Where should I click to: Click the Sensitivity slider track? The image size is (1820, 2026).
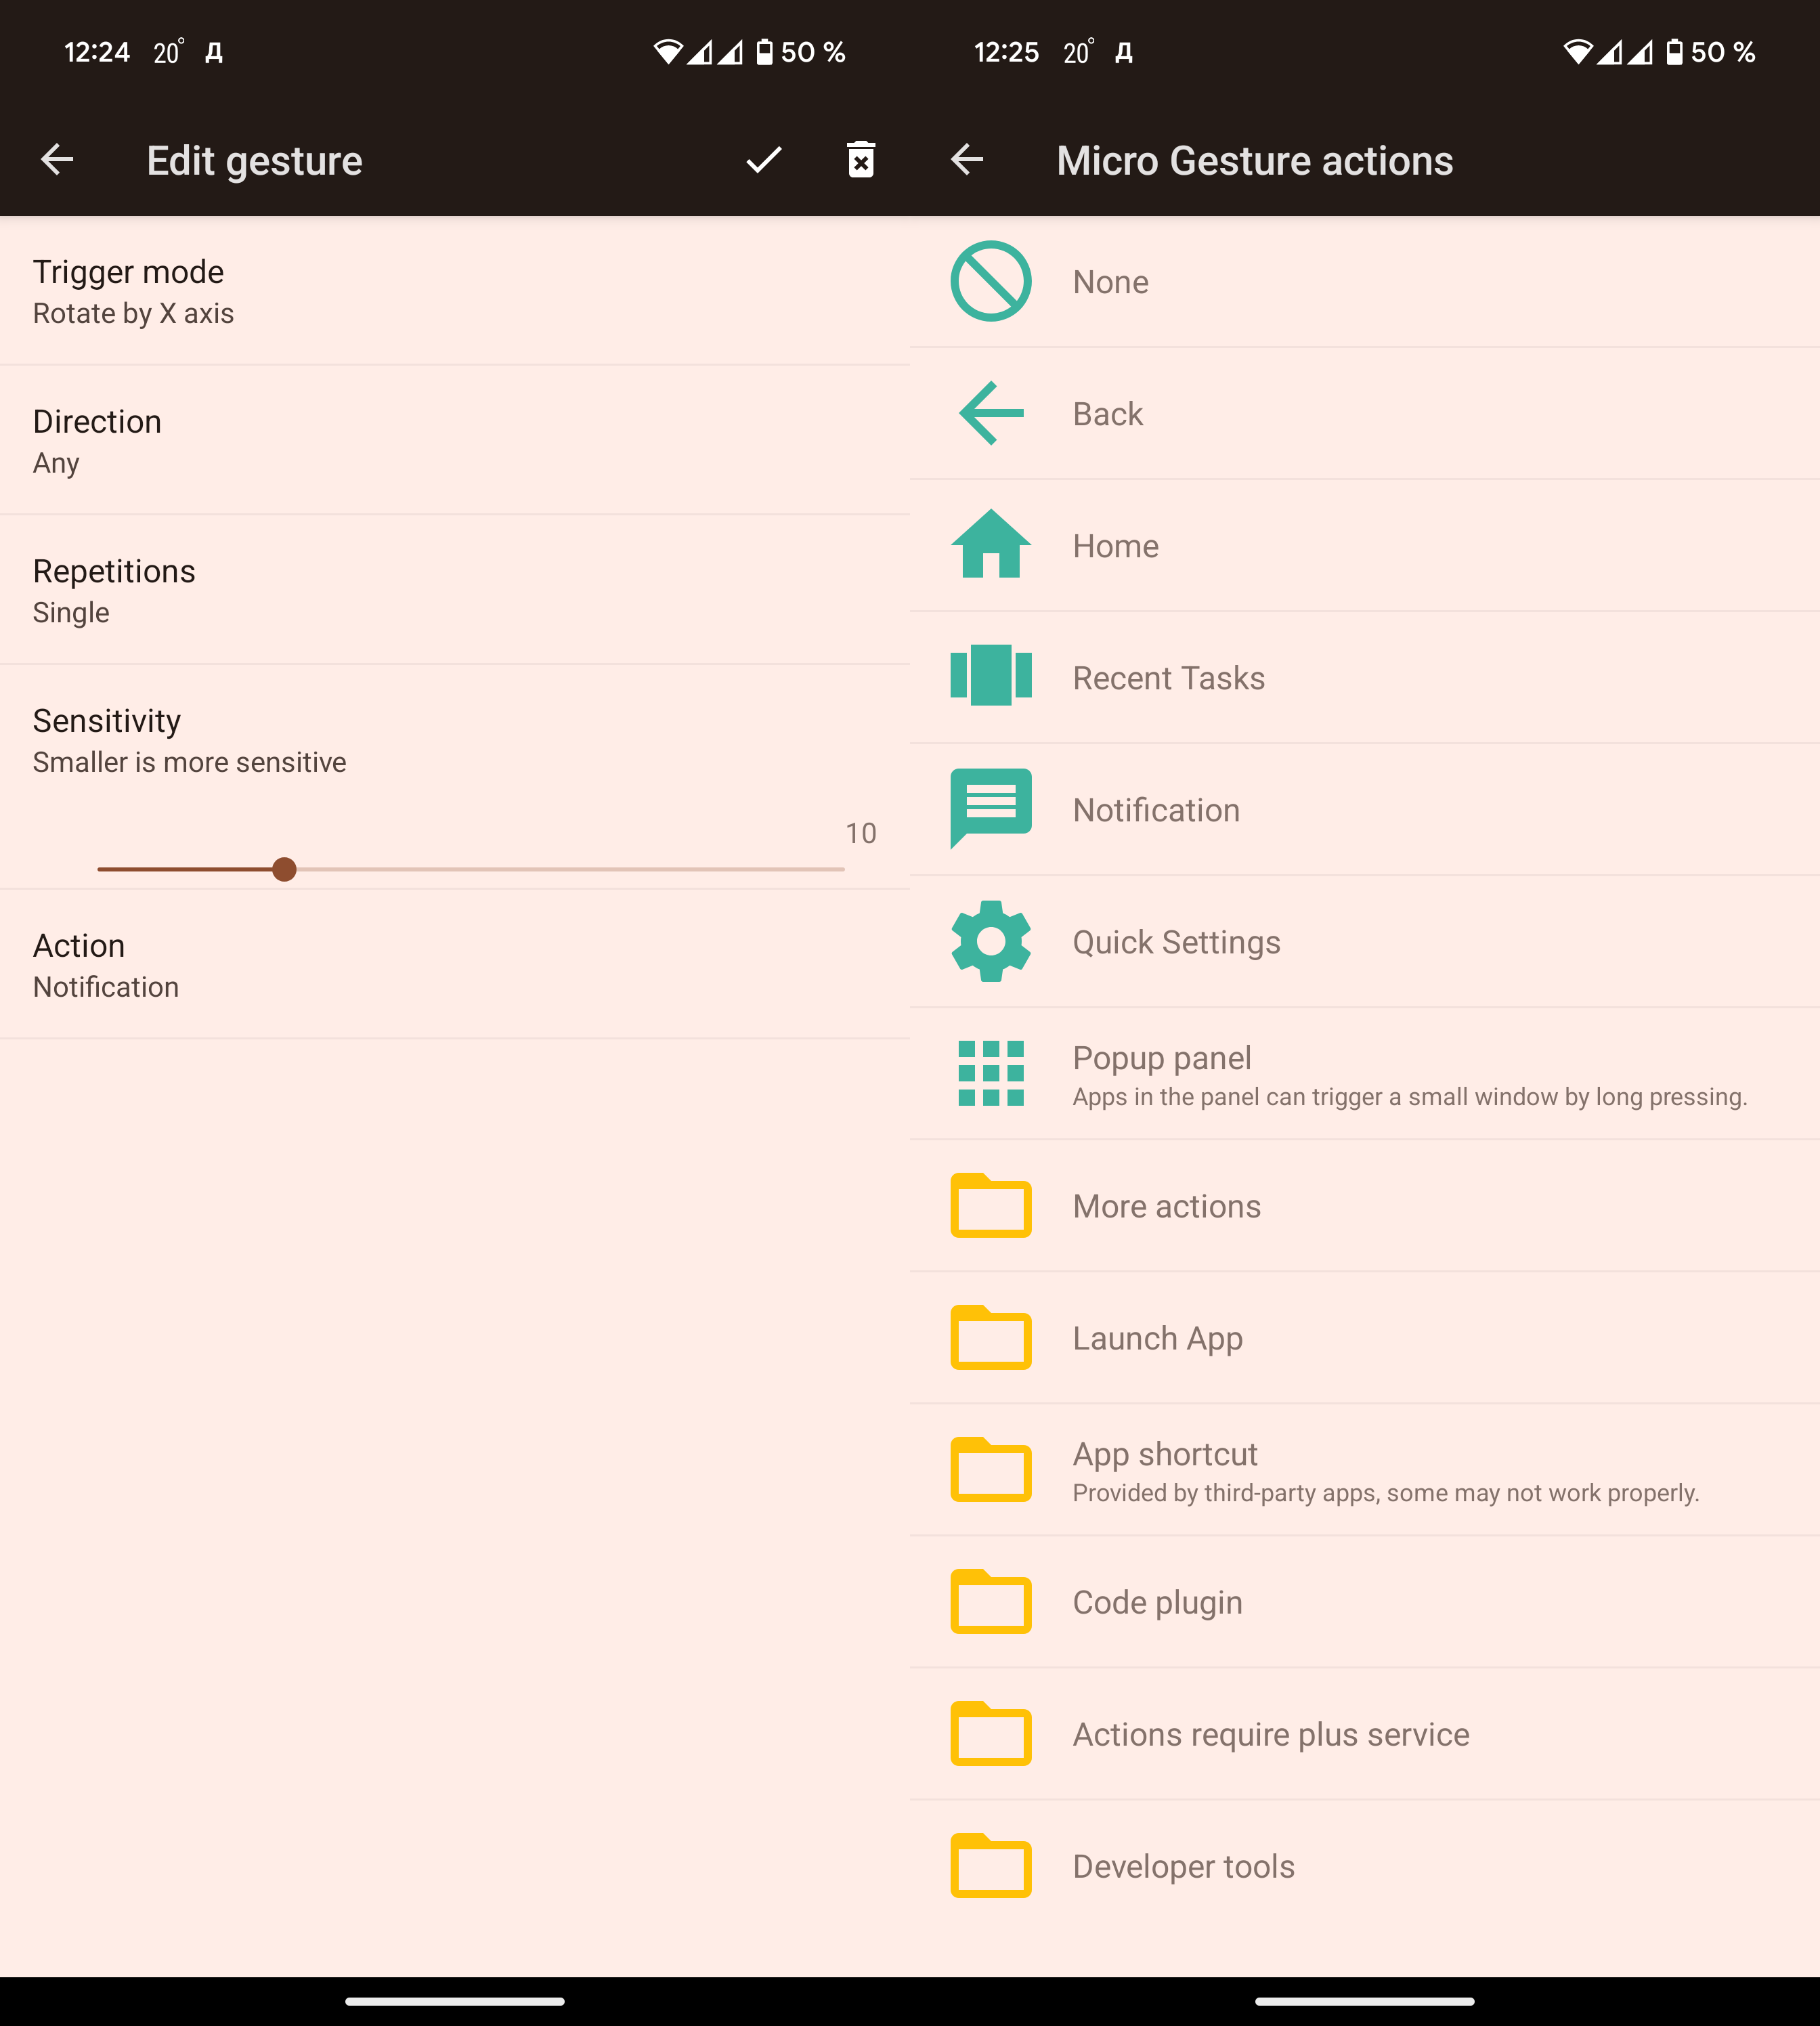[560, 869]
